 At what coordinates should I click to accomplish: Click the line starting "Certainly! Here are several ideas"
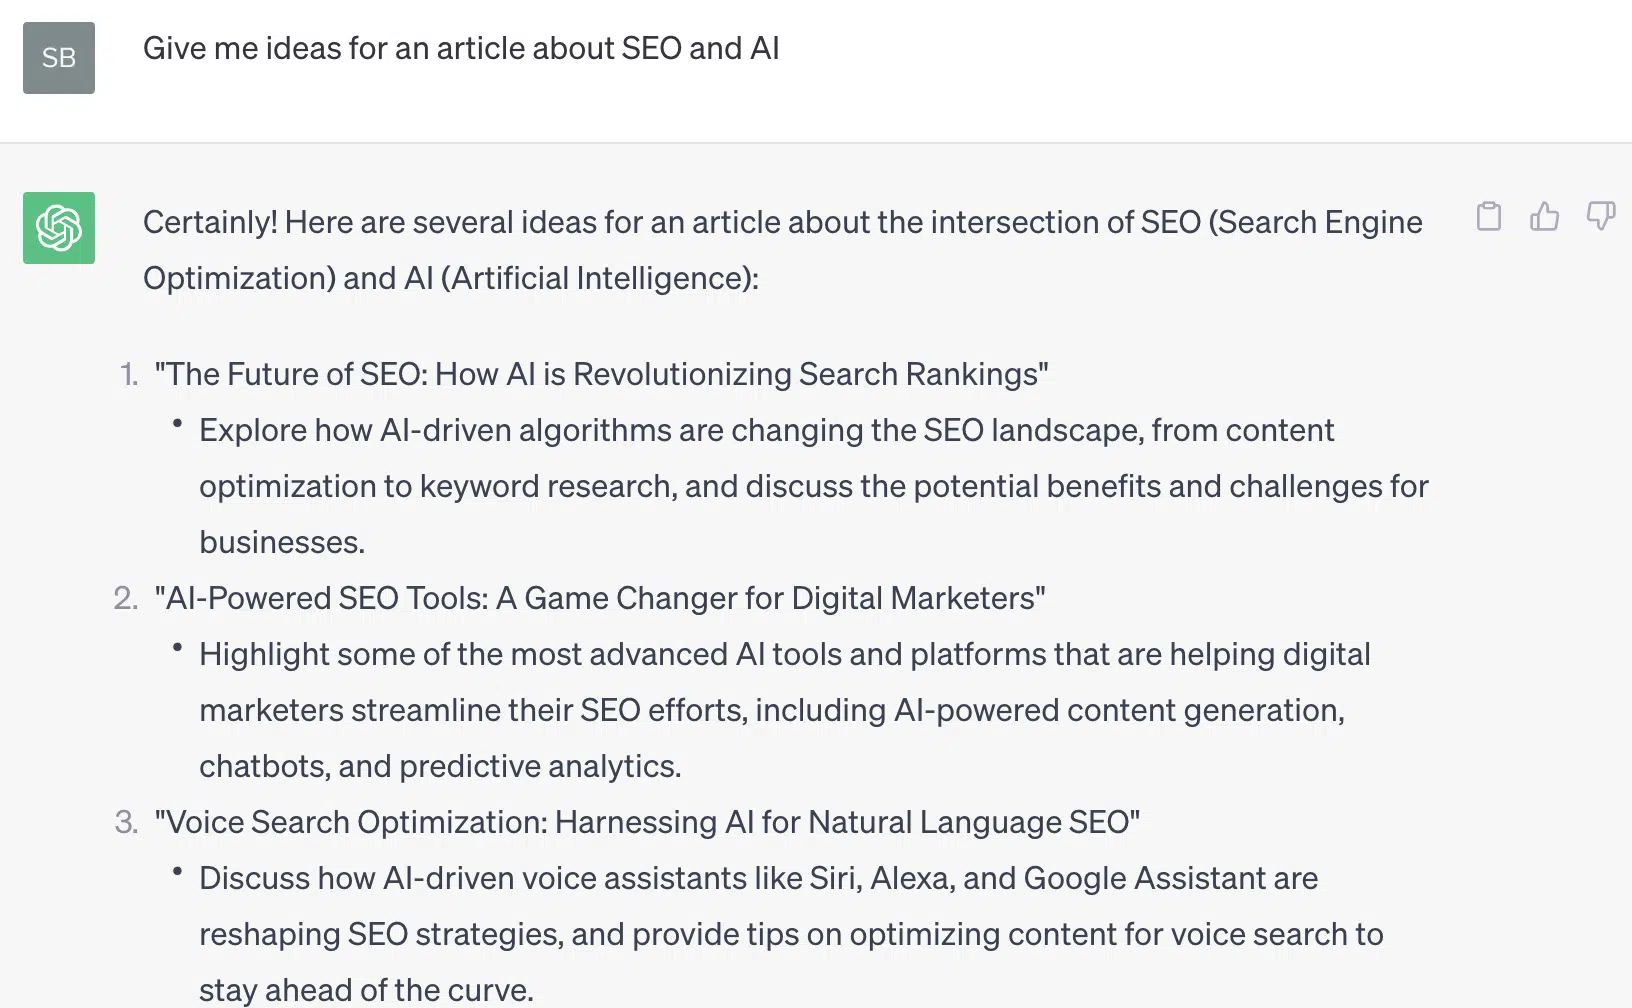[x=782, y=222]
